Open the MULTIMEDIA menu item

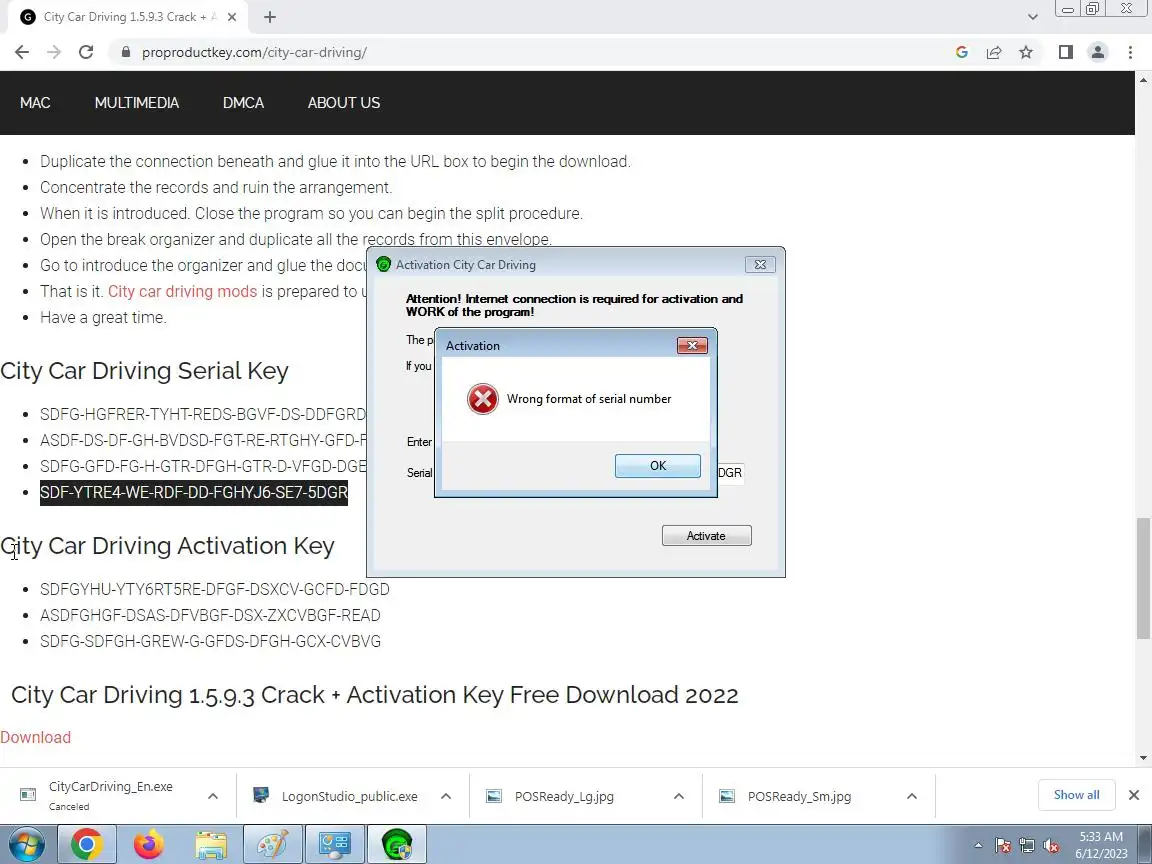tap(137, 103)
